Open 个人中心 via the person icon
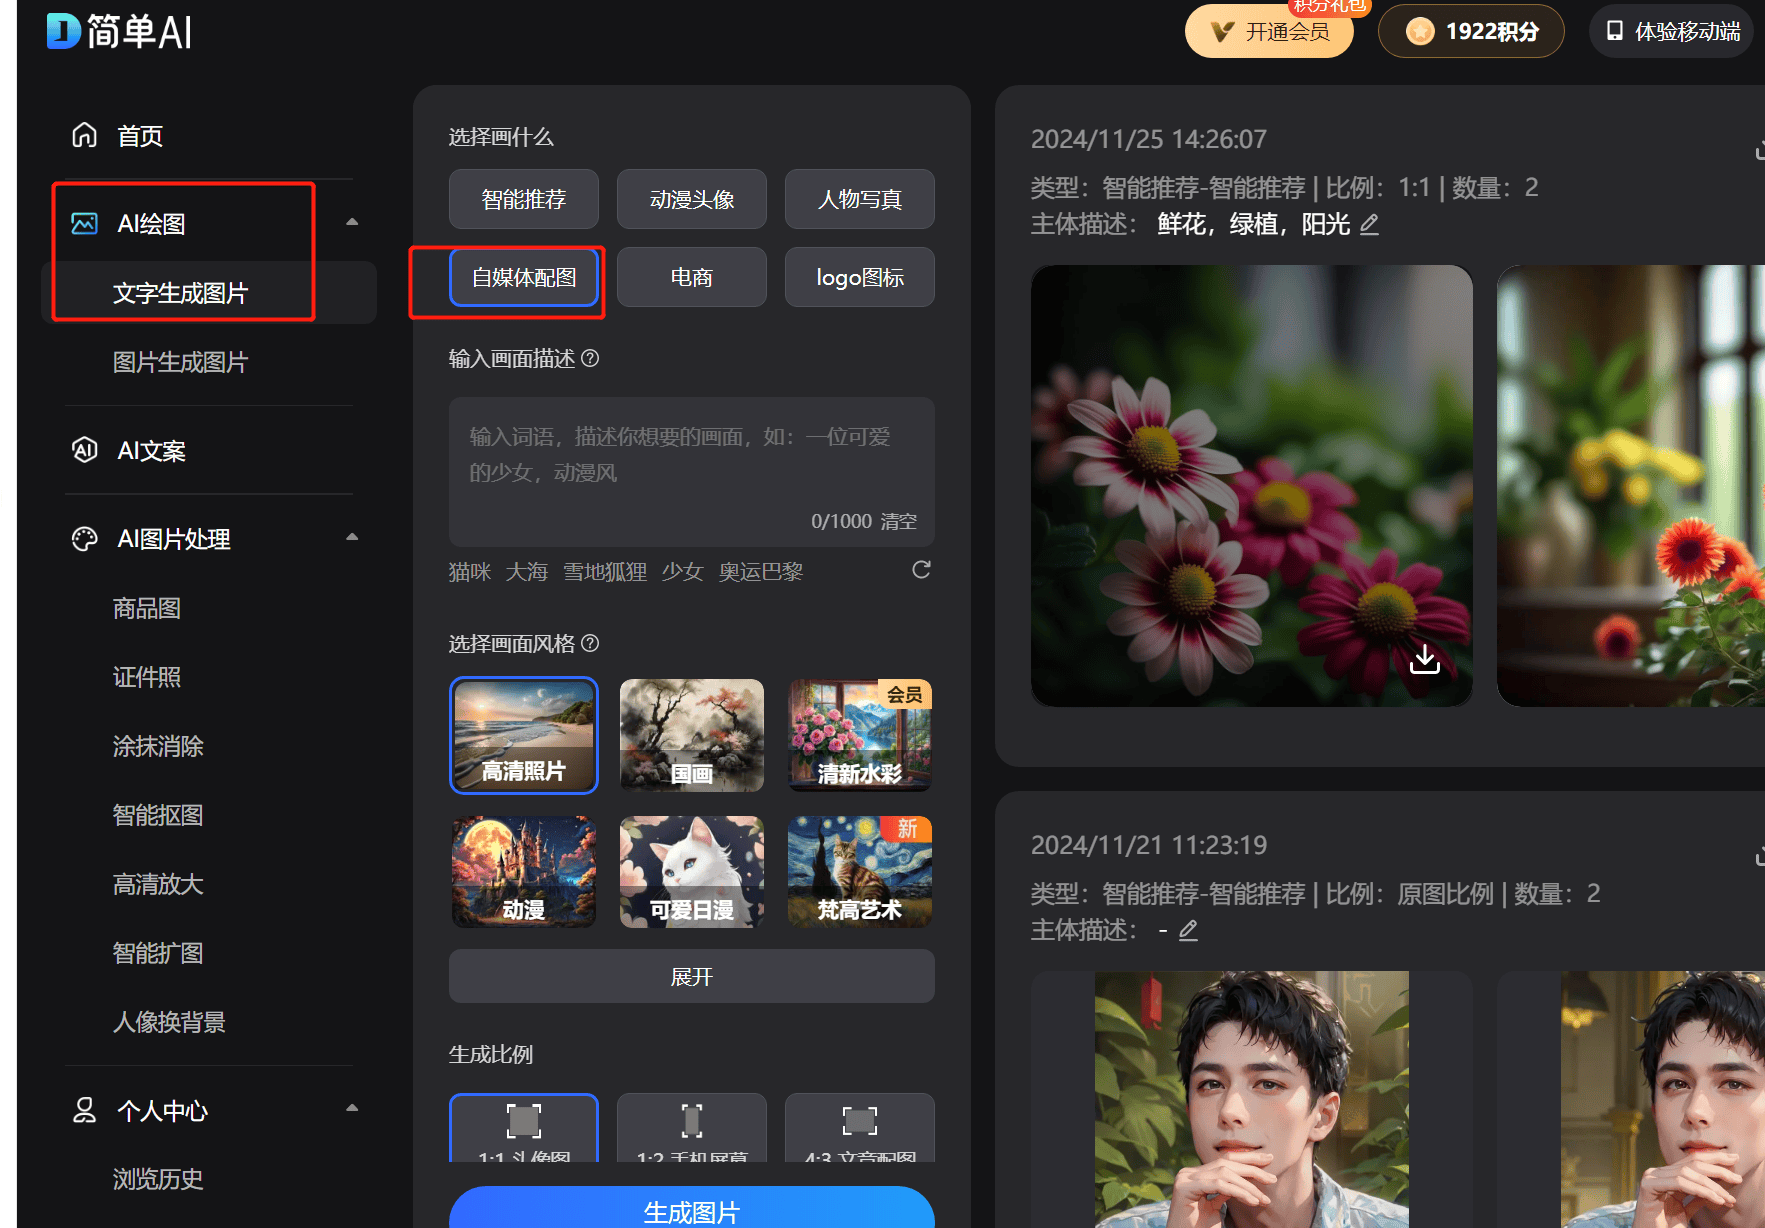Image resolution: width=1765 pixels, height=1228 pixels. pyautogui.click(x=84, y=1110)
